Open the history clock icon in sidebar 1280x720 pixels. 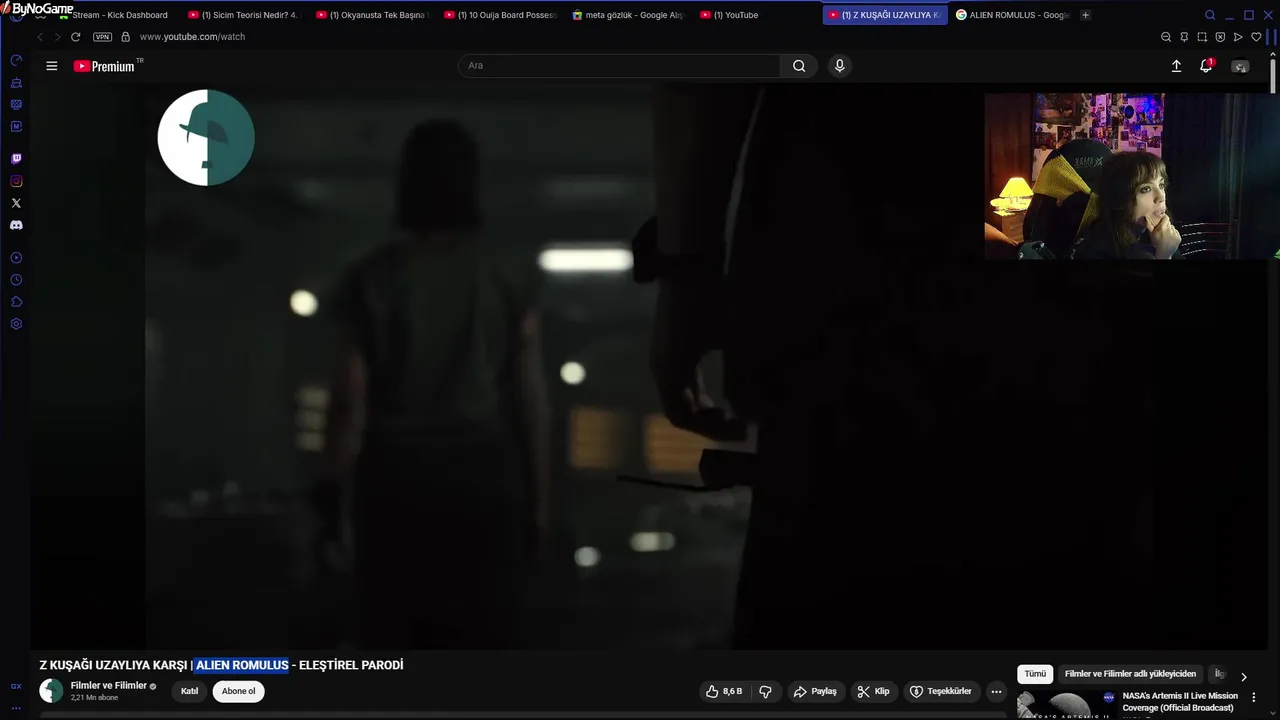tap(16, 280)
